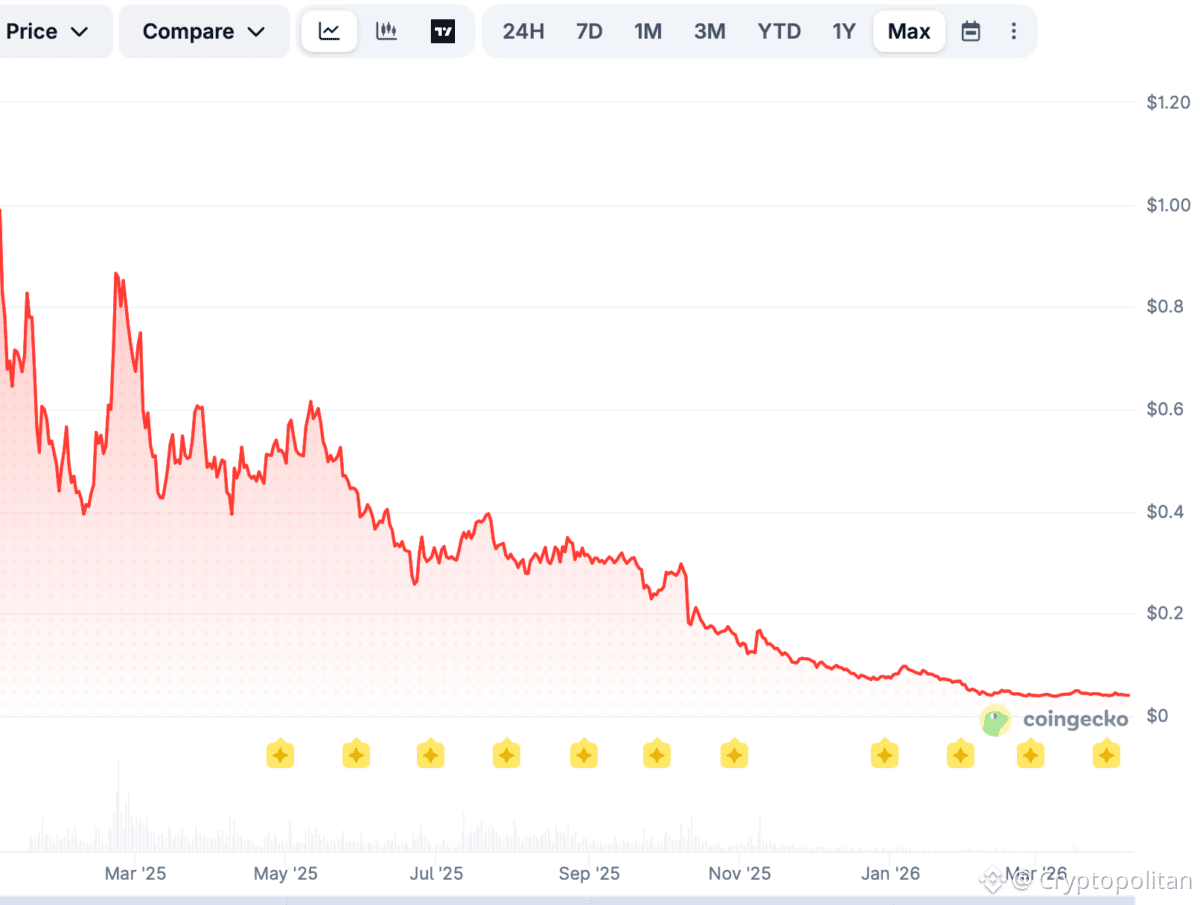Click the star marker near Jan '26
Screen dimensions: 1200x905
point(884,754)
